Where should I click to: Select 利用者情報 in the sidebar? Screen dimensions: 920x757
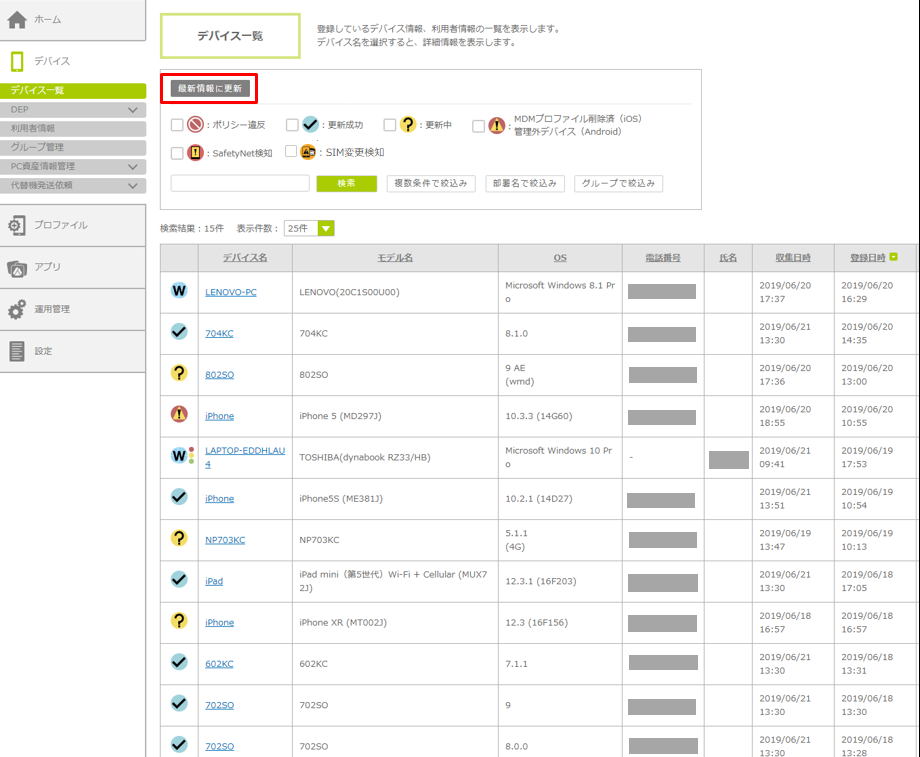pos(33,129)
